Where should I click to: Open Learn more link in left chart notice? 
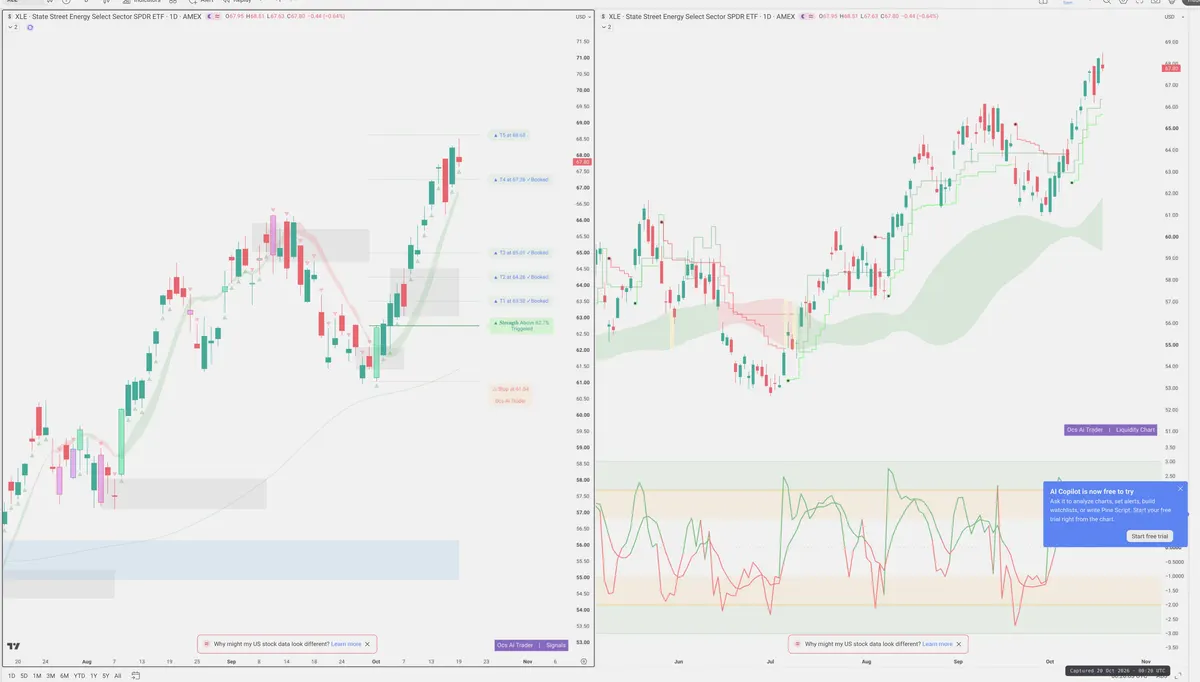pos(346,644)
